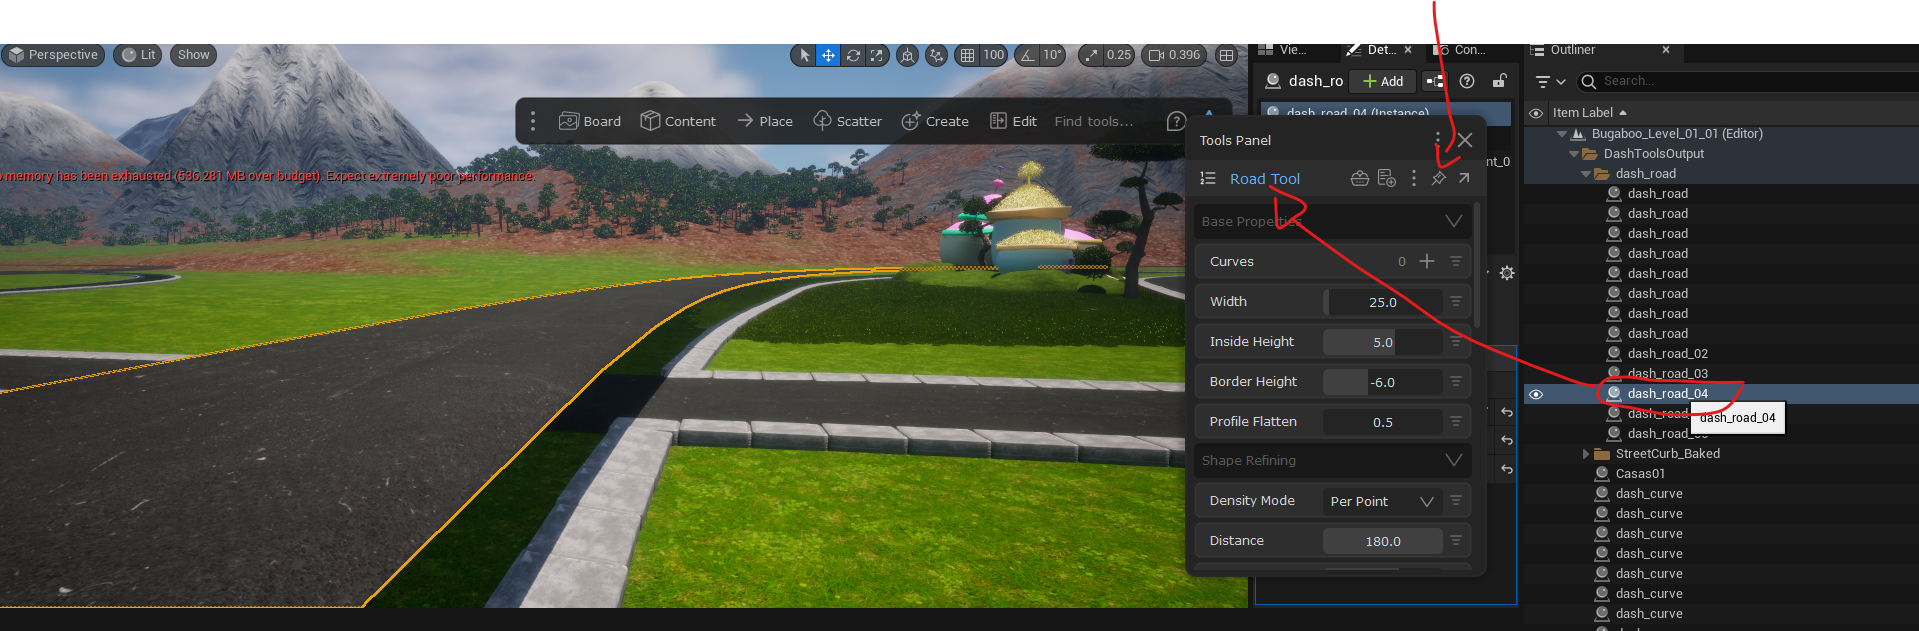The height and width of the screenshot is (631, 1919).
Task: Open grid snap size 100 value
Action: point(993,55)
